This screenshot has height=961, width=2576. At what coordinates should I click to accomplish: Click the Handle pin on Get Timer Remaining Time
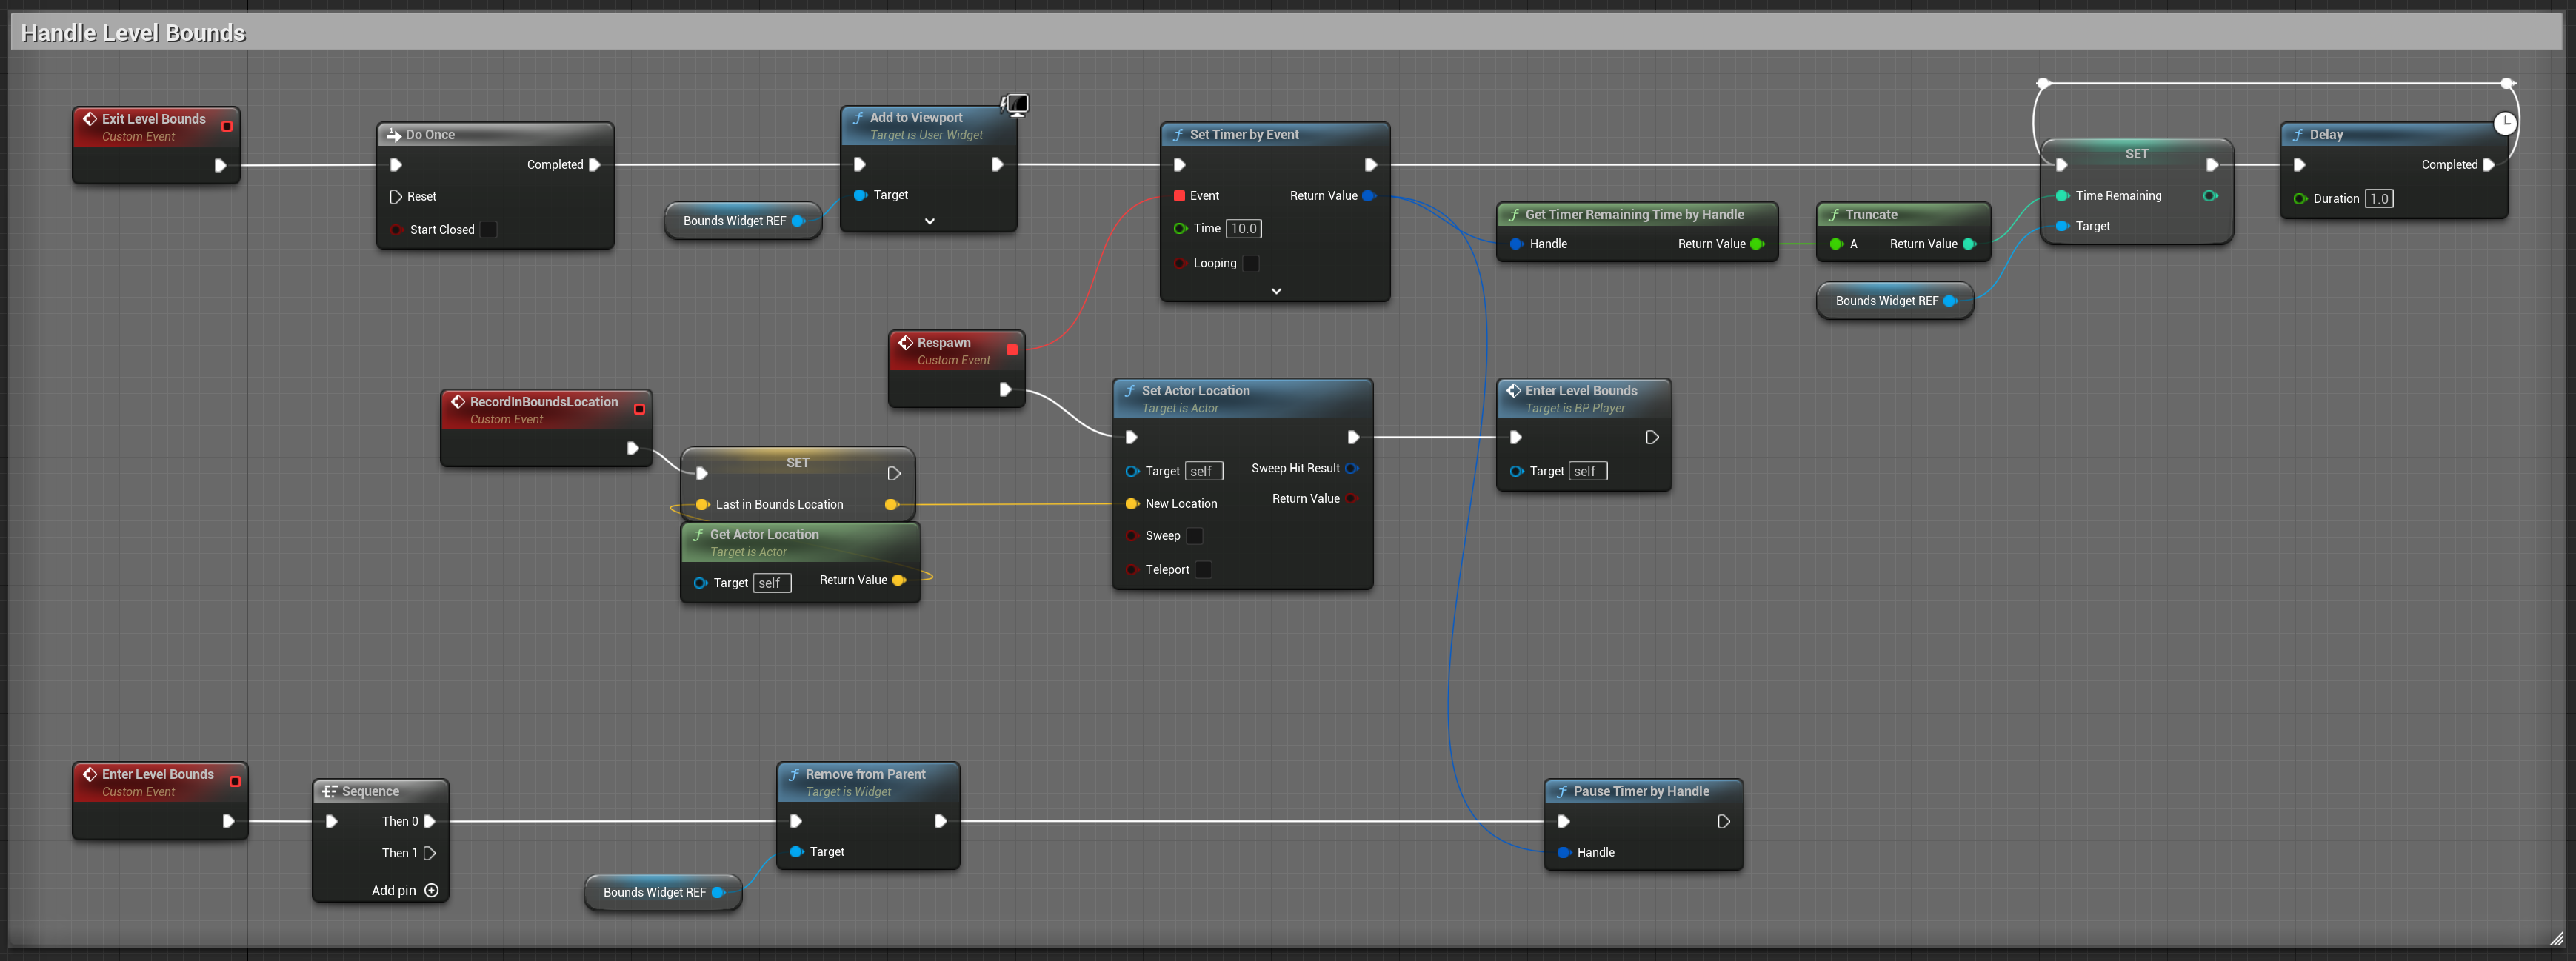(x=1516, y=244)
